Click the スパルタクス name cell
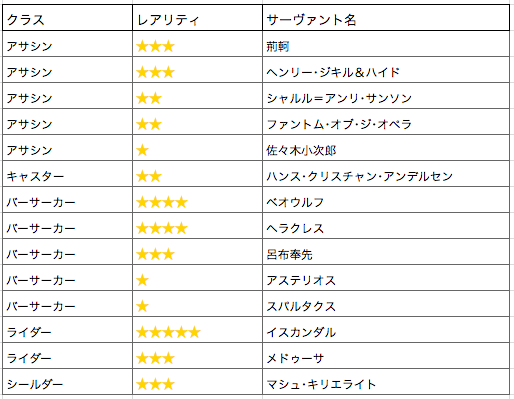The width and height of the screenshot is (514, 399). coord(386,304)
